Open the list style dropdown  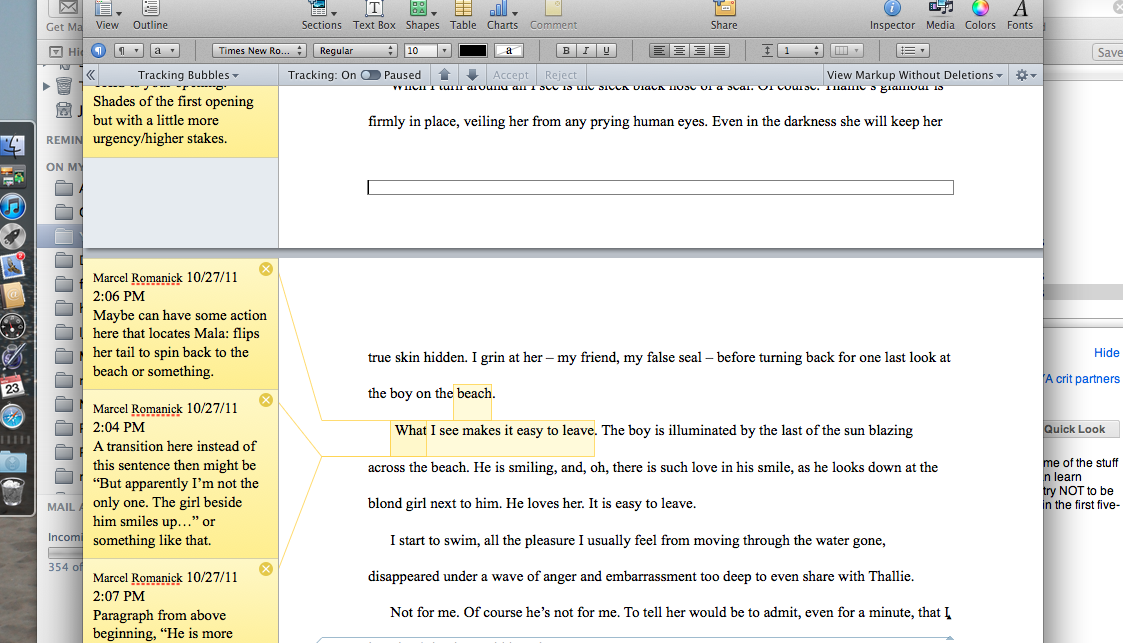pyautogui.click(x=913, y=51)
